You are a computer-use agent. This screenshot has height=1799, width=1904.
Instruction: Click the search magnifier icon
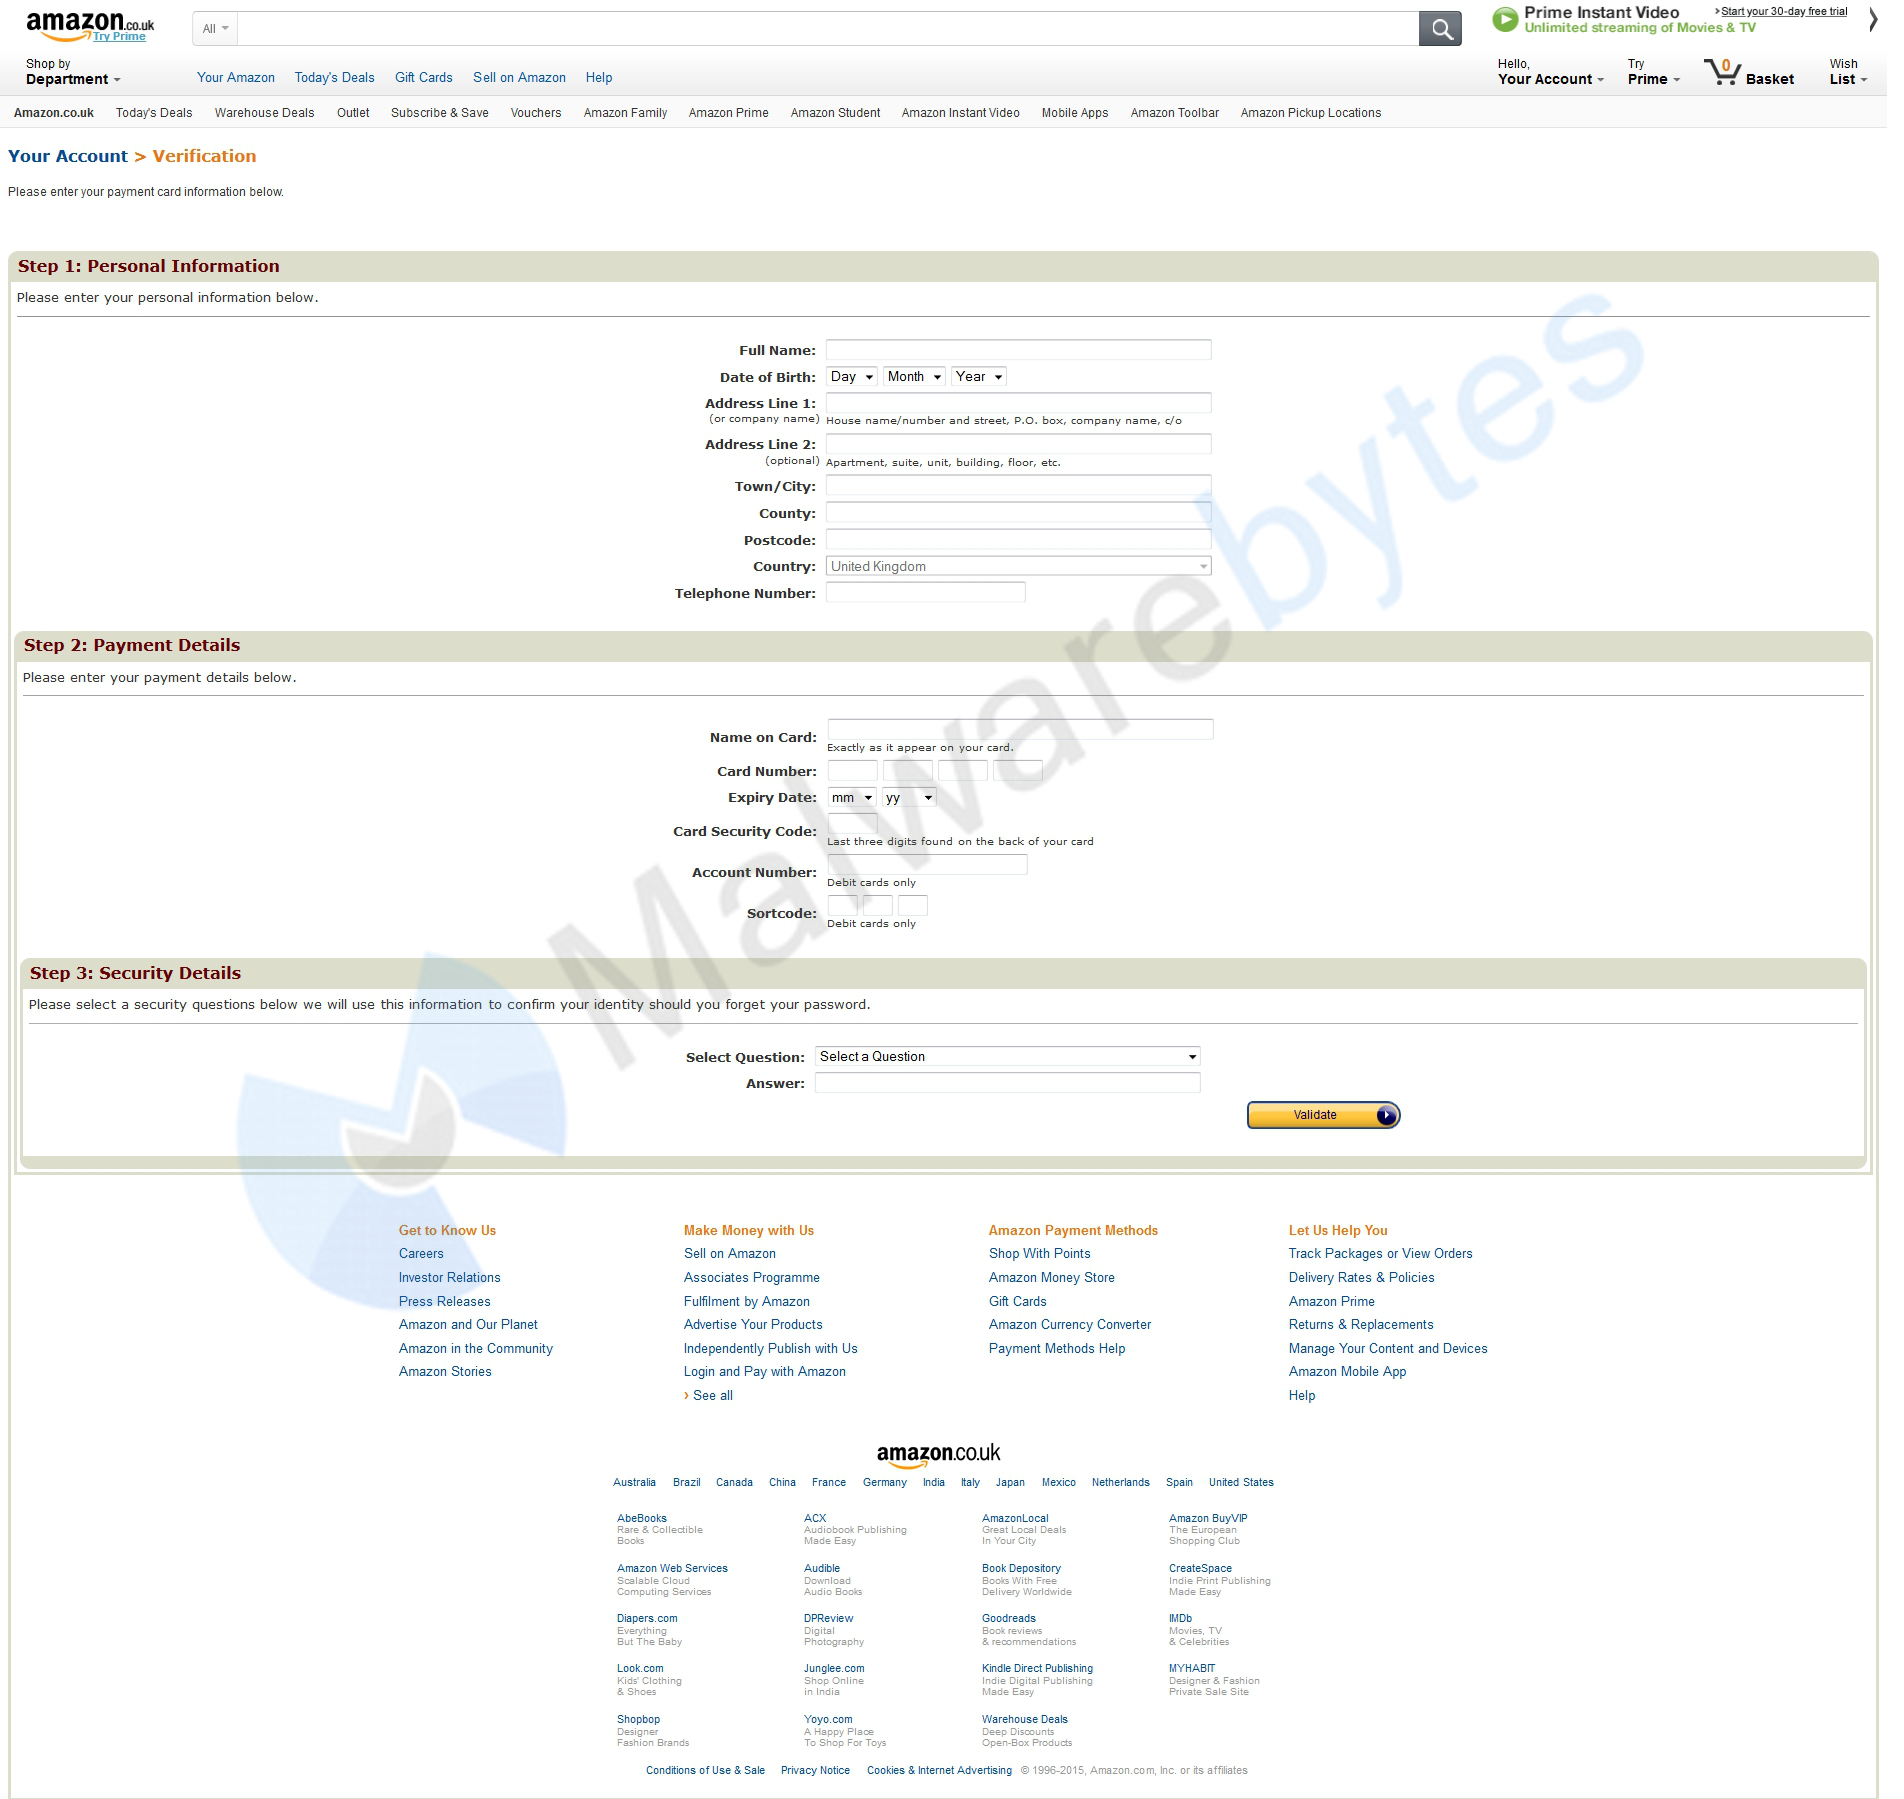tap(1440, 28)
